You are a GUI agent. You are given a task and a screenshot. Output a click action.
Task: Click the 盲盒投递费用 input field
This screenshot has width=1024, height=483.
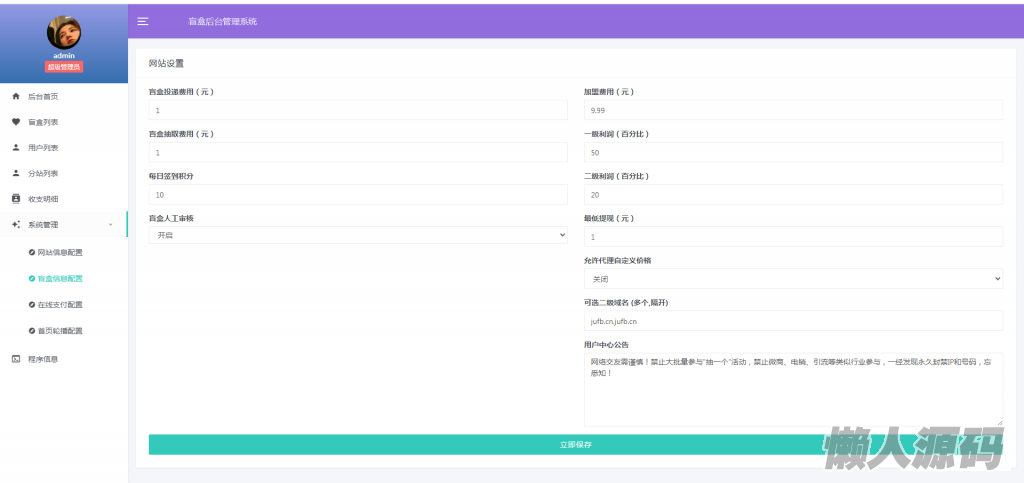(x=358, y=110)
